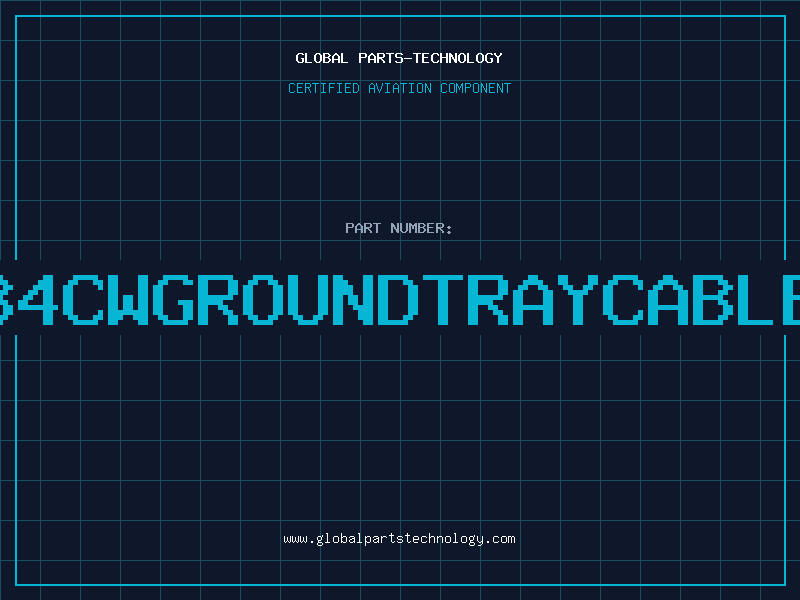Click the PART NUMBER: label

click(399, 228)
